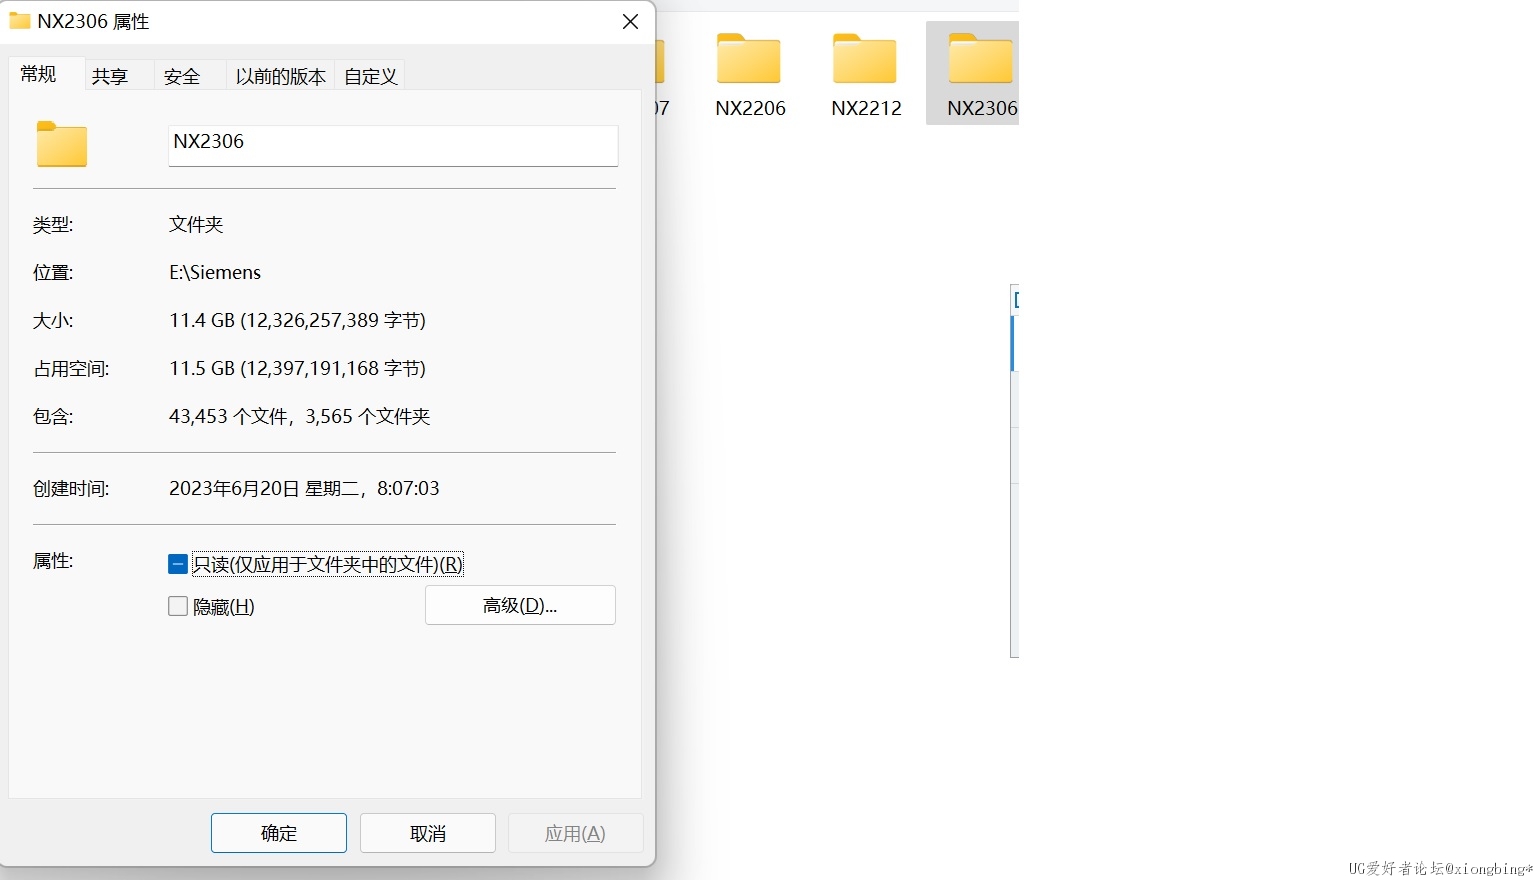Screen dimensions: 1536x880
Task: Click the type value 文件夹
Action: [196, 224]
